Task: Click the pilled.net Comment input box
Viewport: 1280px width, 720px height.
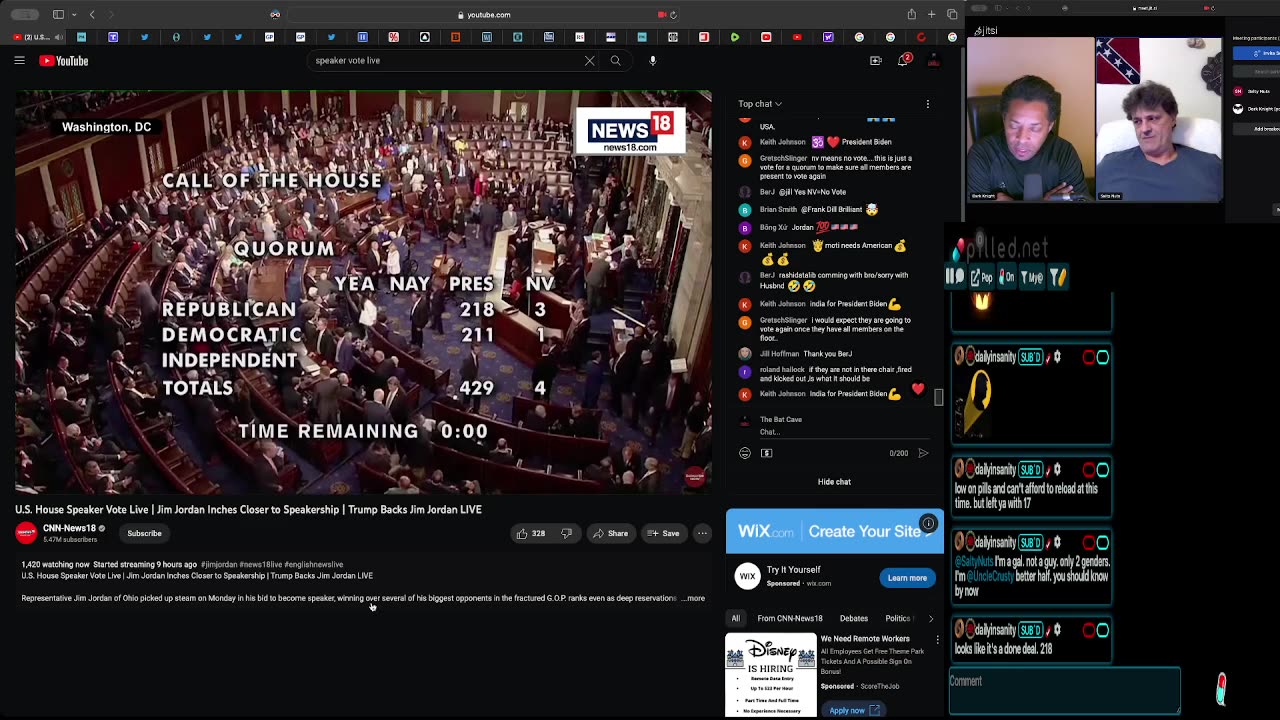Action: [x=1064, y=691]
